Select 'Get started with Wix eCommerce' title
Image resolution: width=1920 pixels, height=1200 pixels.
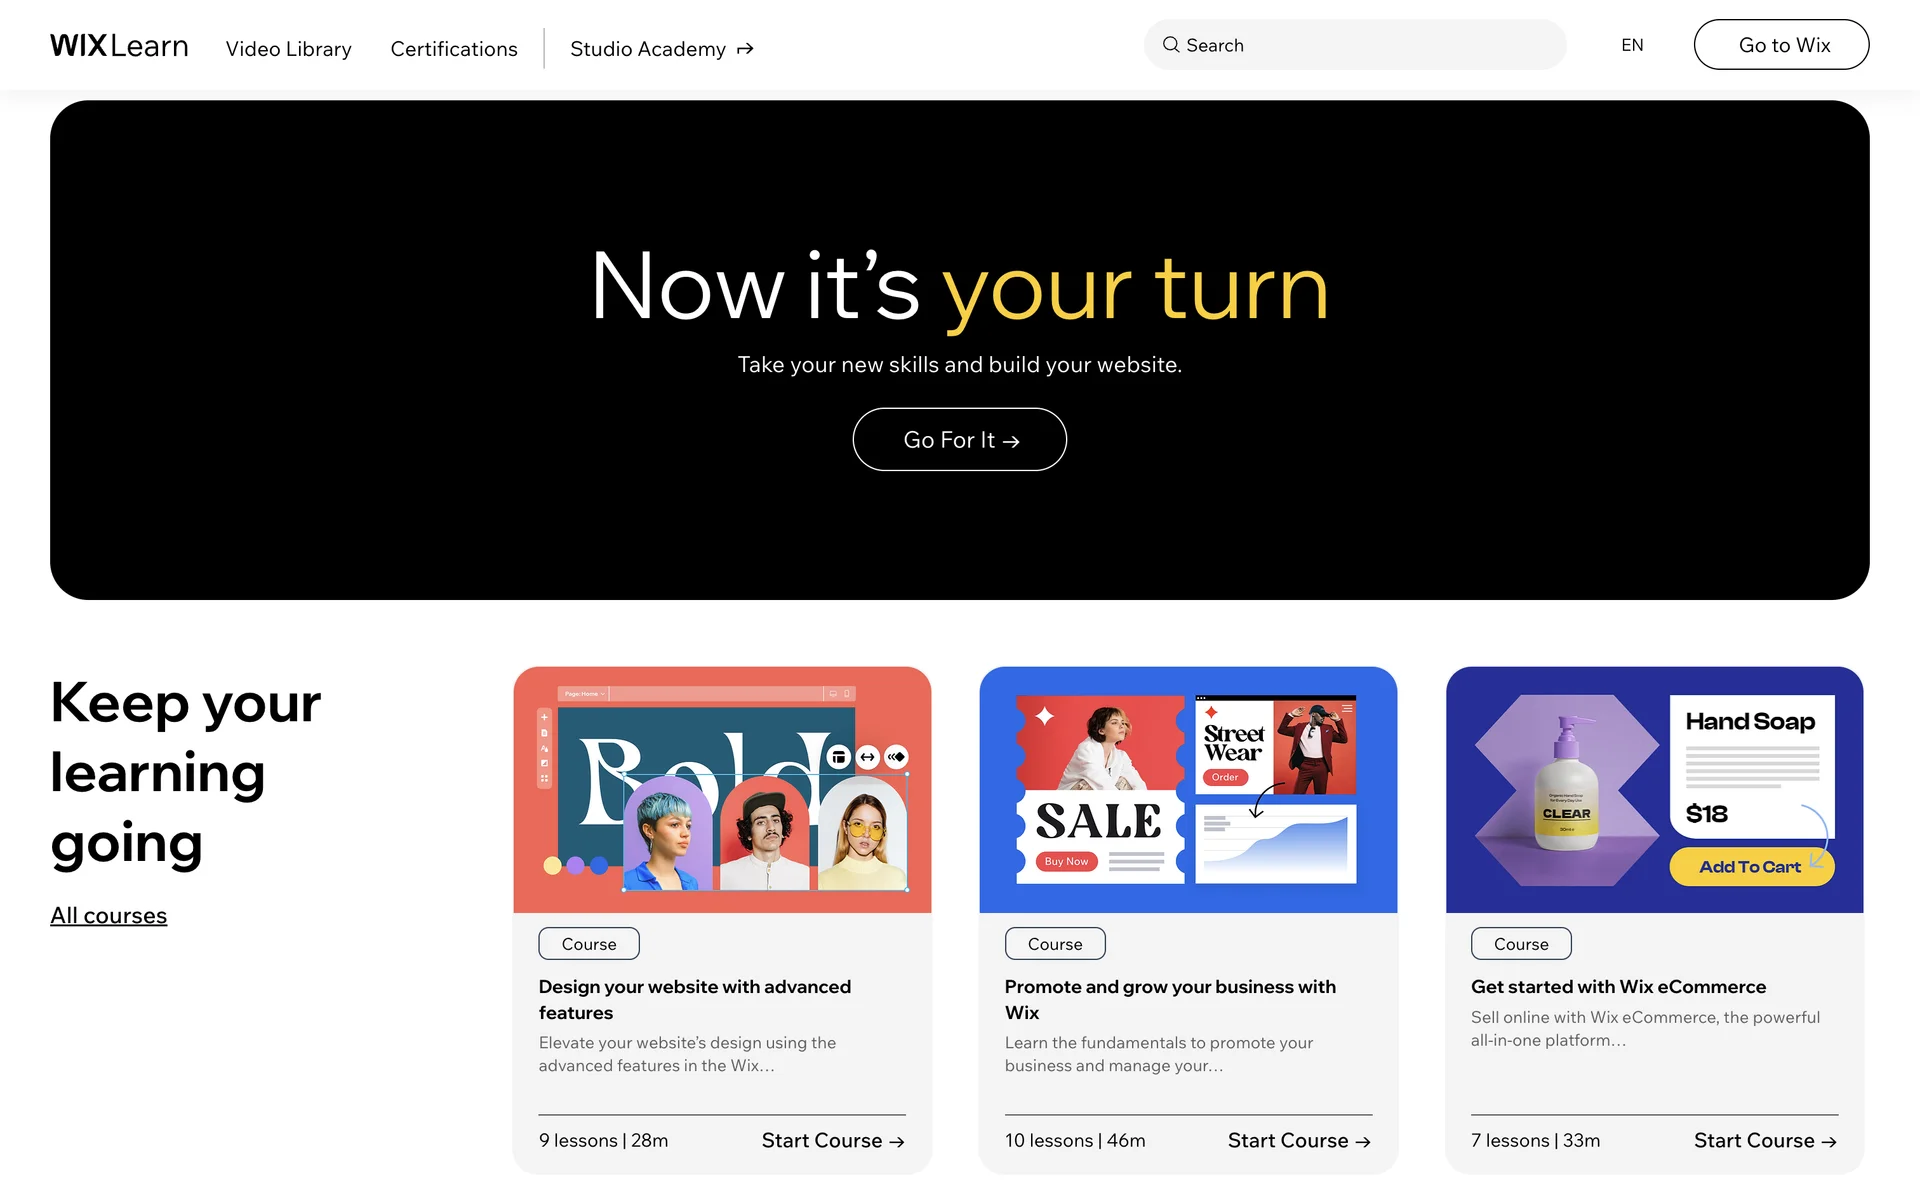pos(1618,987)
